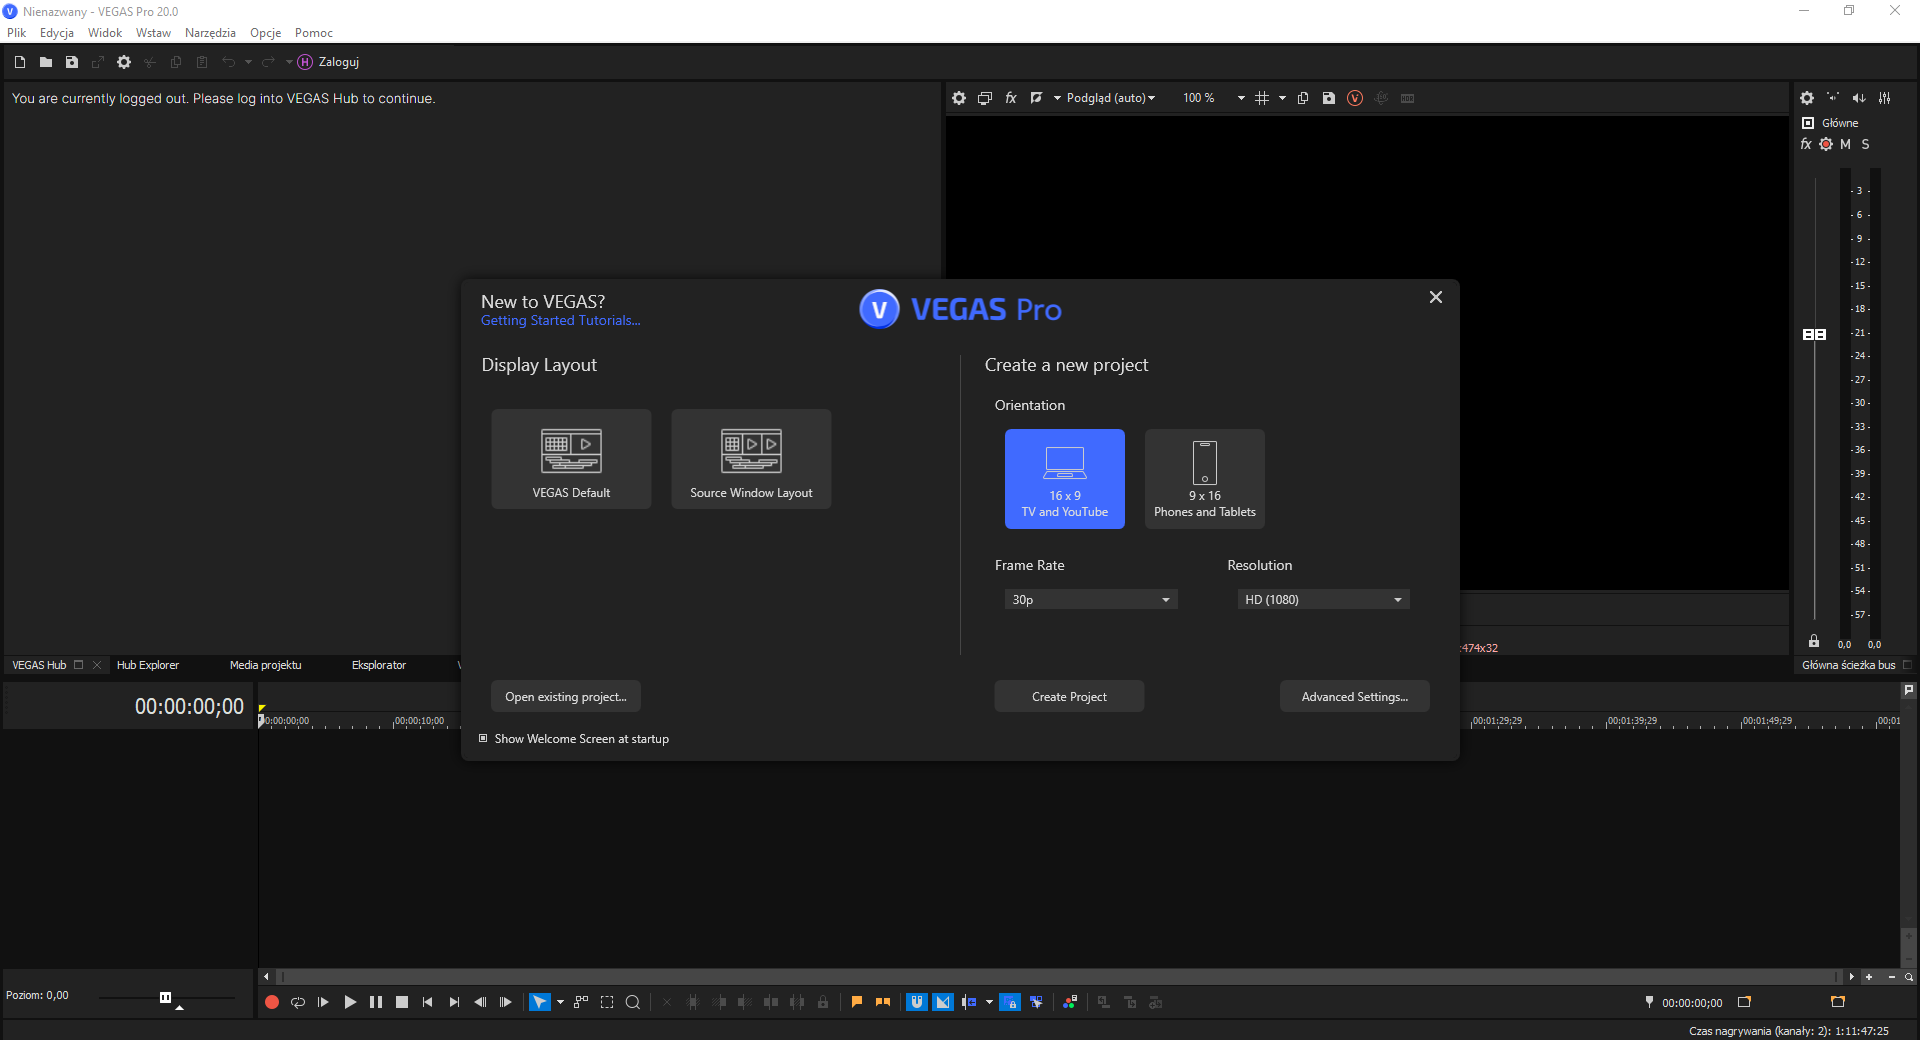Open mixing console sliders icon

coord(1885,98)
